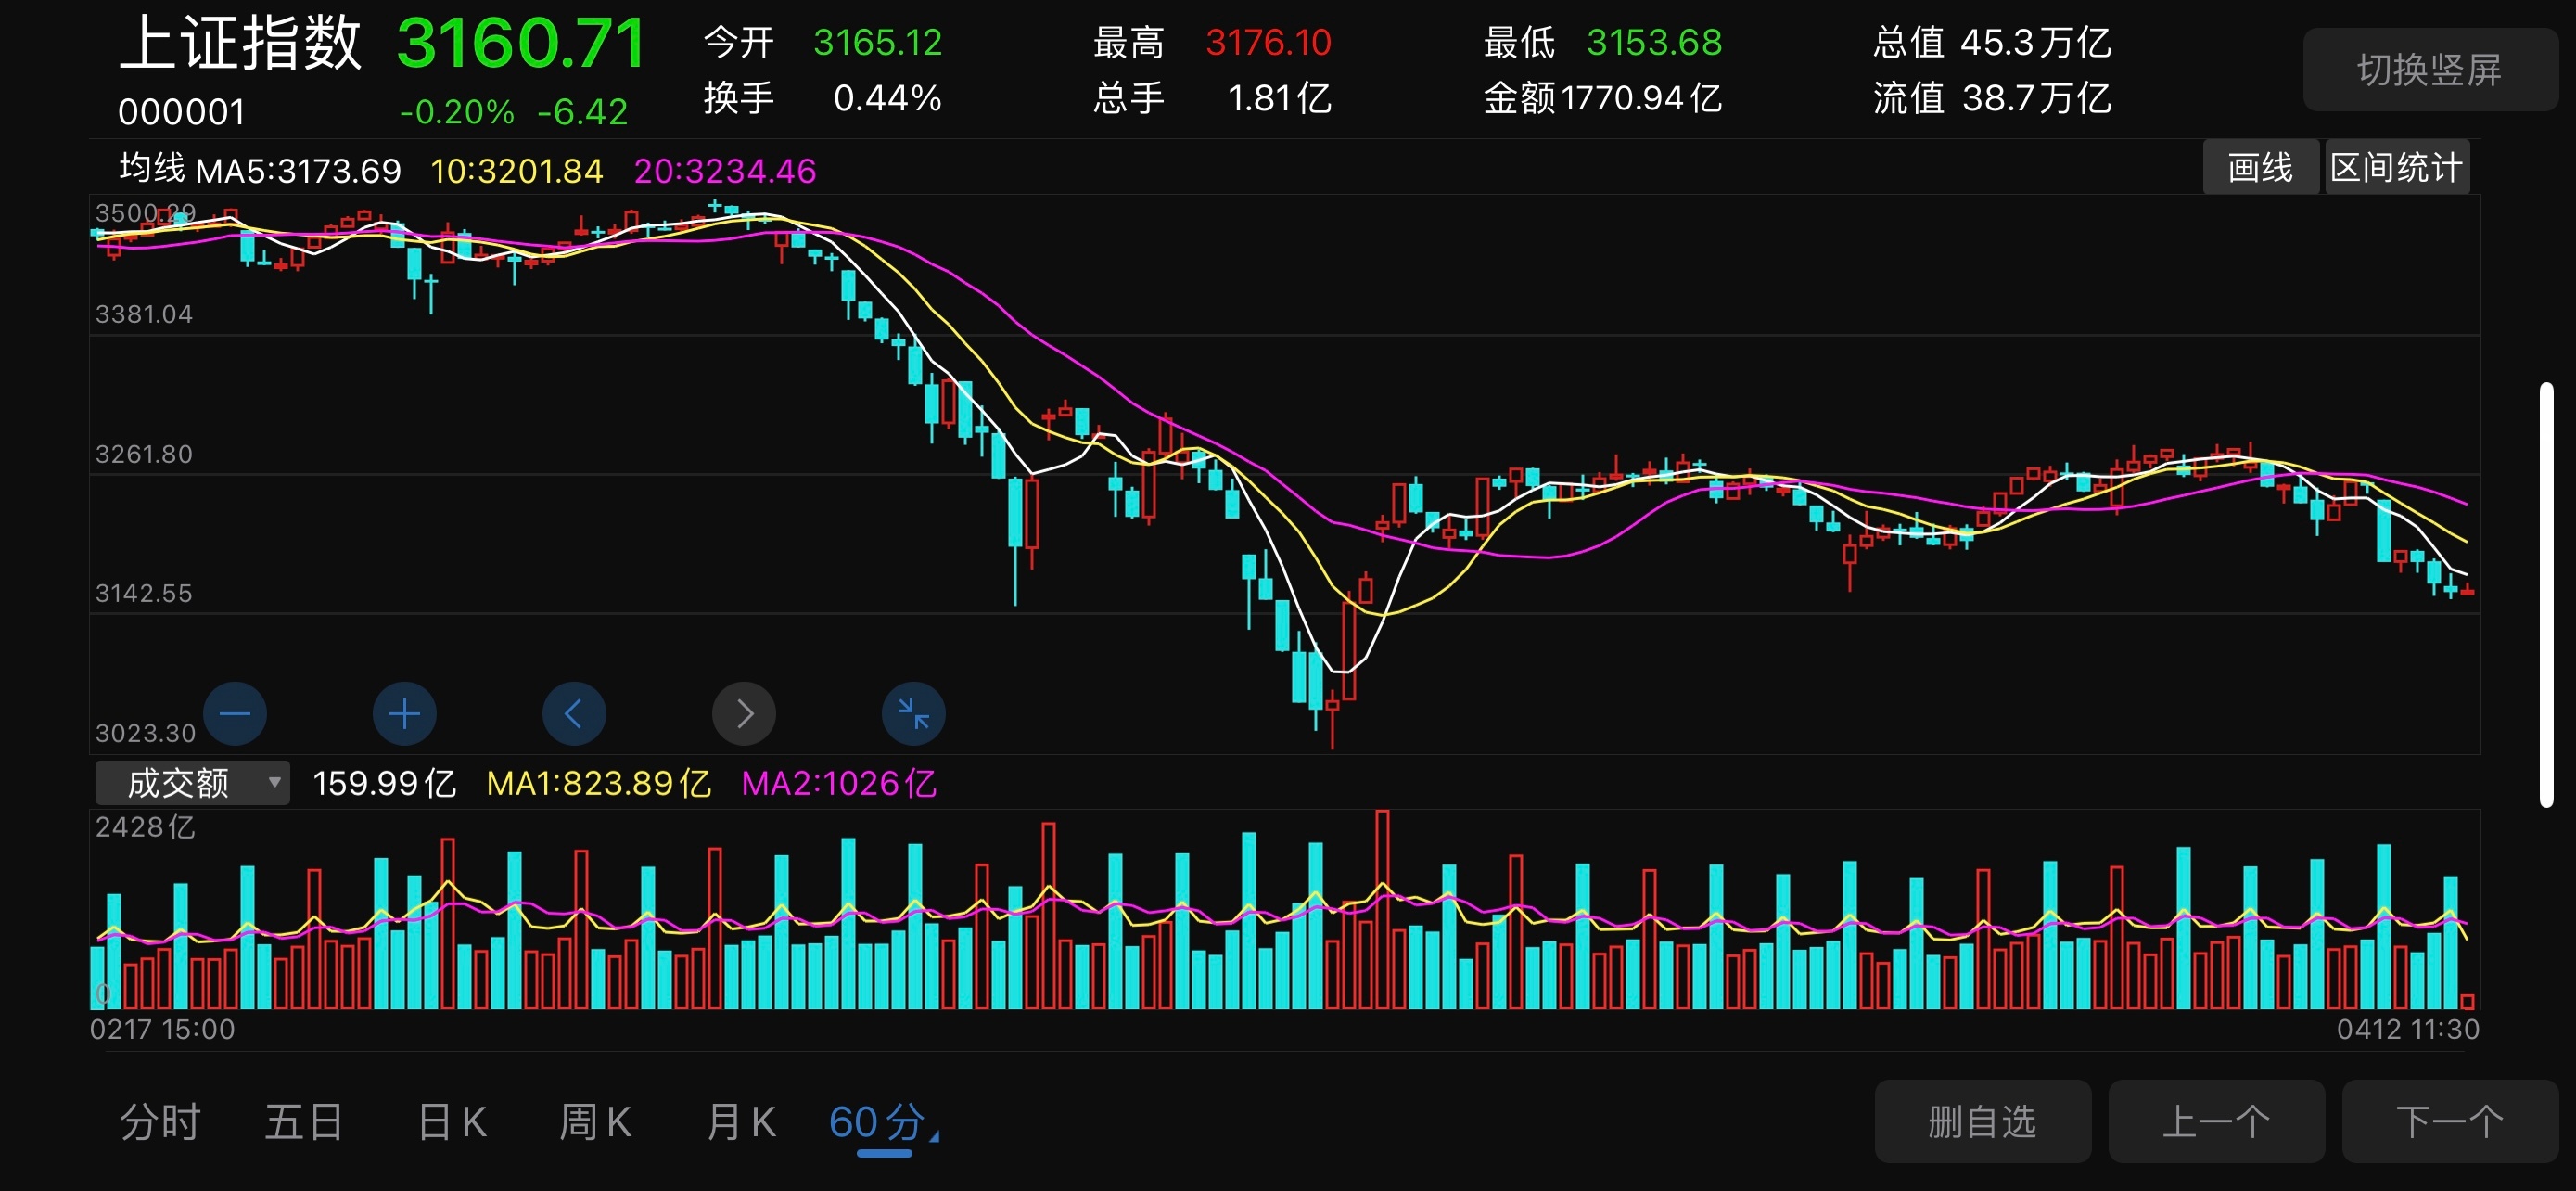Tap the 3261.80 price axis label
The image size is (2576, 1191).
click(144, 454)
